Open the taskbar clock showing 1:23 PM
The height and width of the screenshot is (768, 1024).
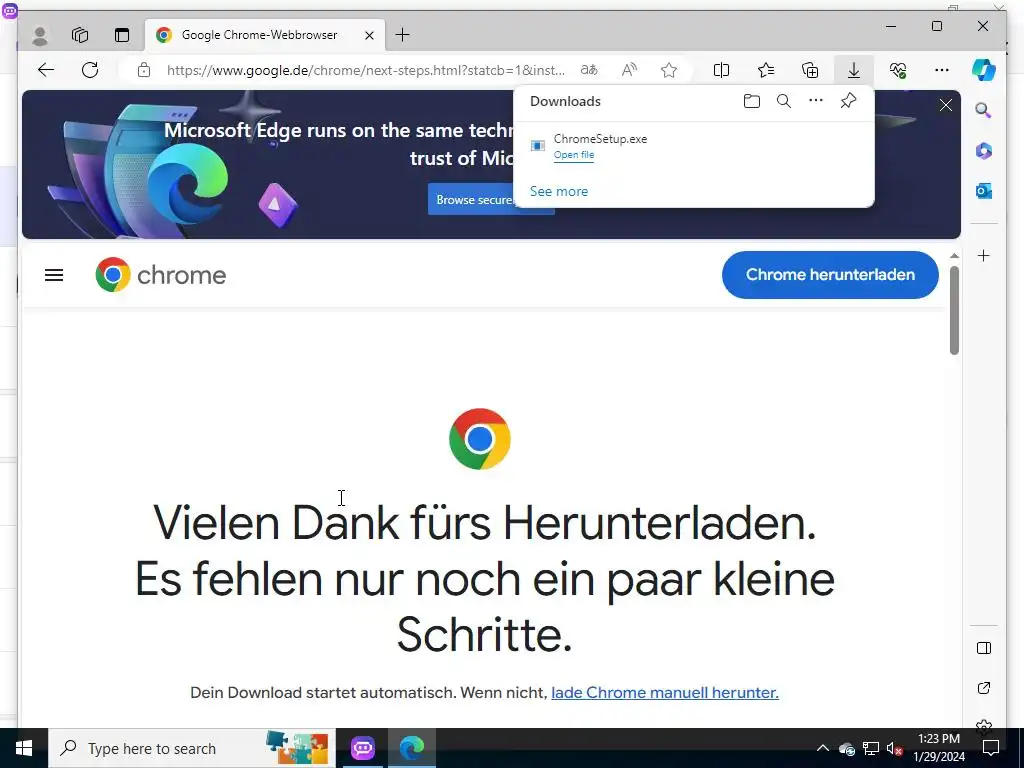(x=938, y=748)
